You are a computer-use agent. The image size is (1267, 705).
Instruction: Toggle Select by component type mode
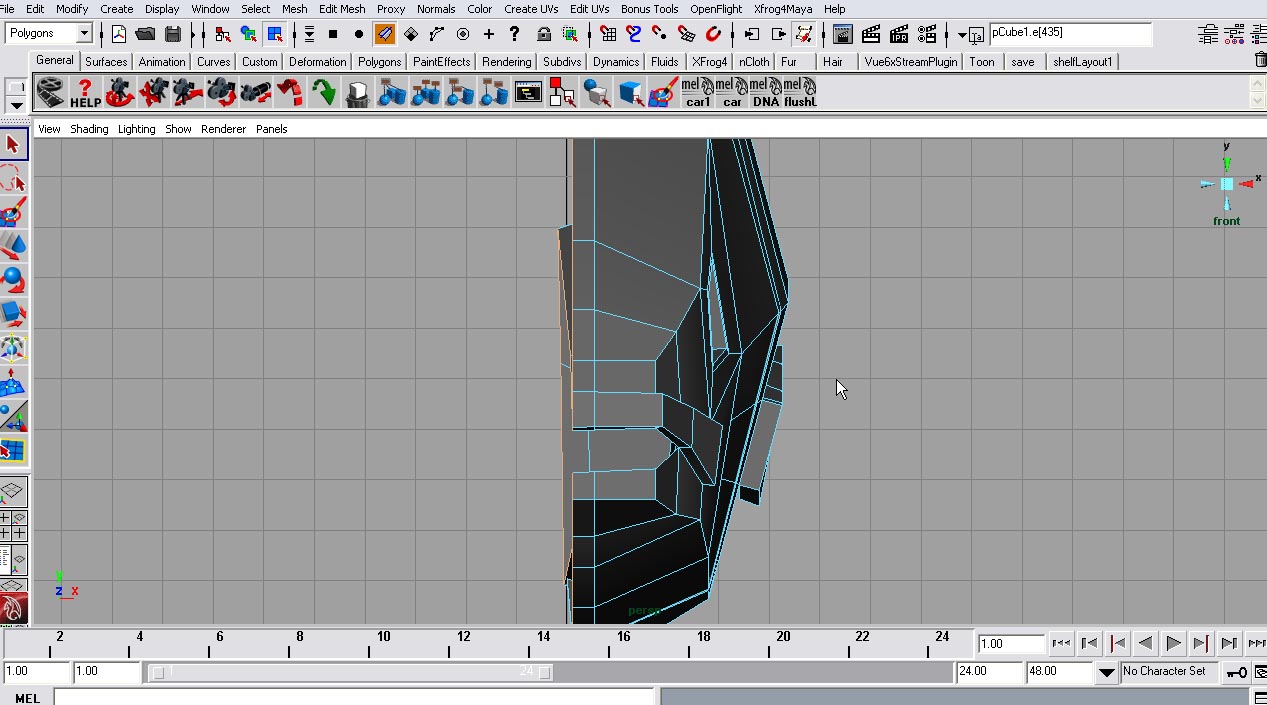tap(275, 34)
